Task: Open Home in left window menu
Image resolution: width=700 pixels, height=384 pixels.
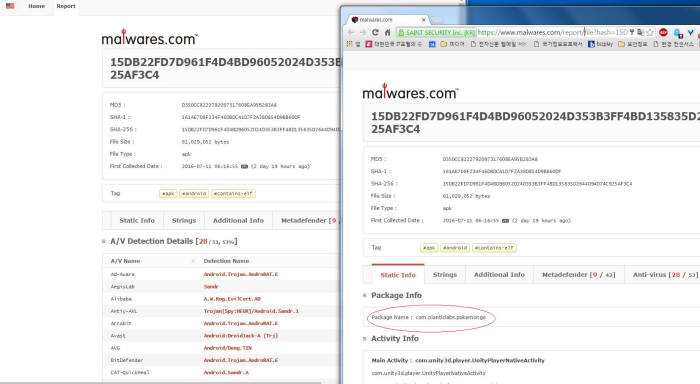Action: click(x=37, y=6)
